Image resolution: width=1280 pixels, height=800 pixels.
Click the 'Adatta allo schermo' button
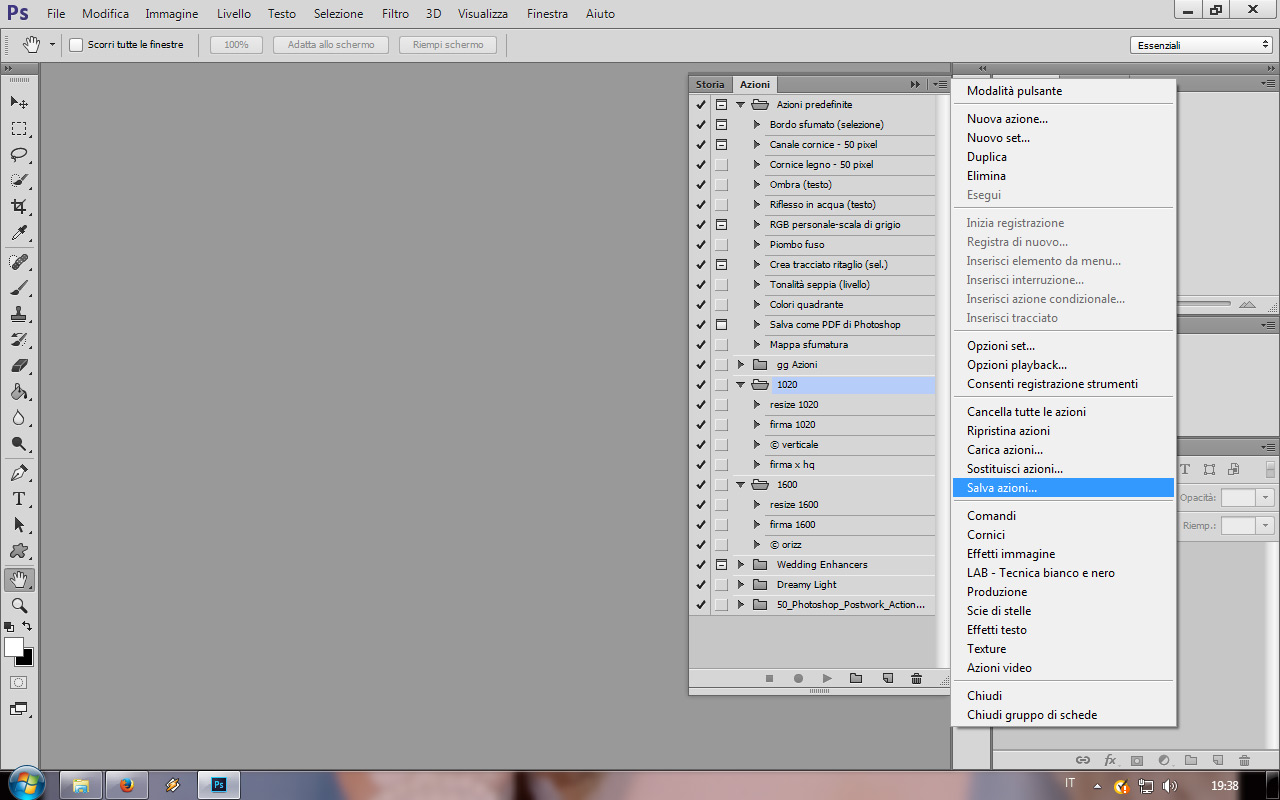tap(331, 45)
